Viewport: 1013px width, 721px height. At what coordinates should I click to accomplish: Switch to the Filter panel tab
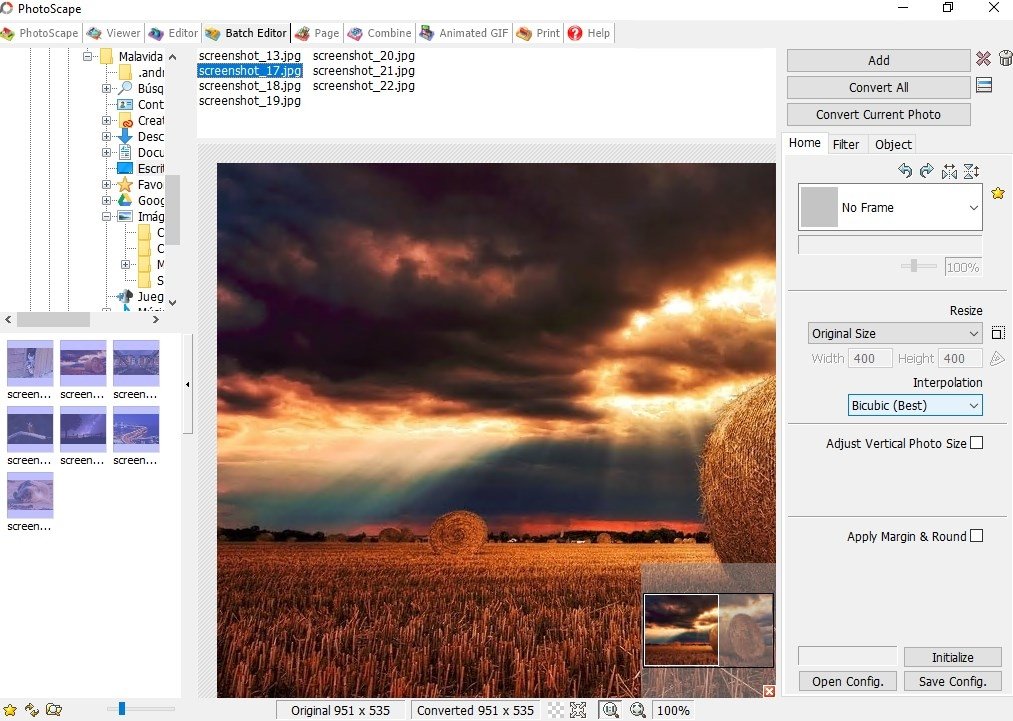tap(846, 144)
